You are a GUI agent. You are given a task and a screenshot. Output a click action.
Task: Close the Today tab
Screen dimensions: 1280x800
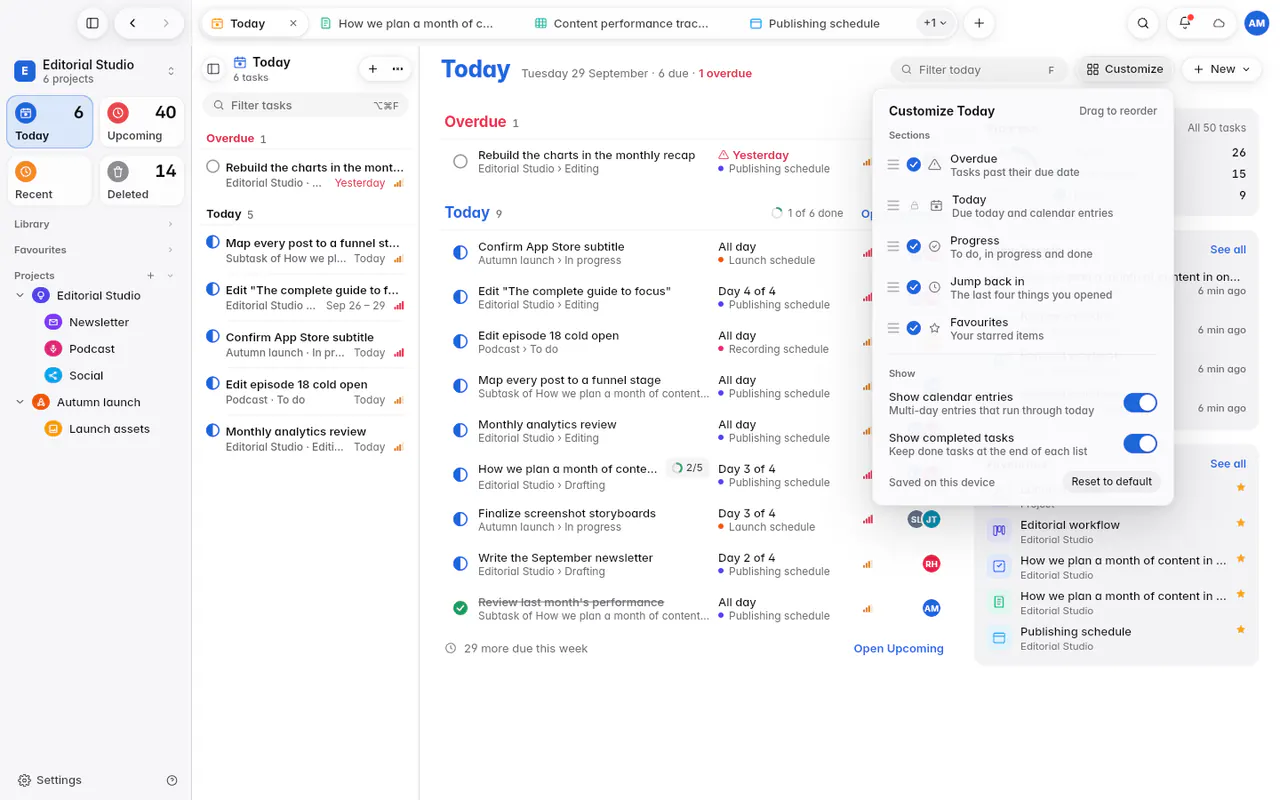click(293, 23)
